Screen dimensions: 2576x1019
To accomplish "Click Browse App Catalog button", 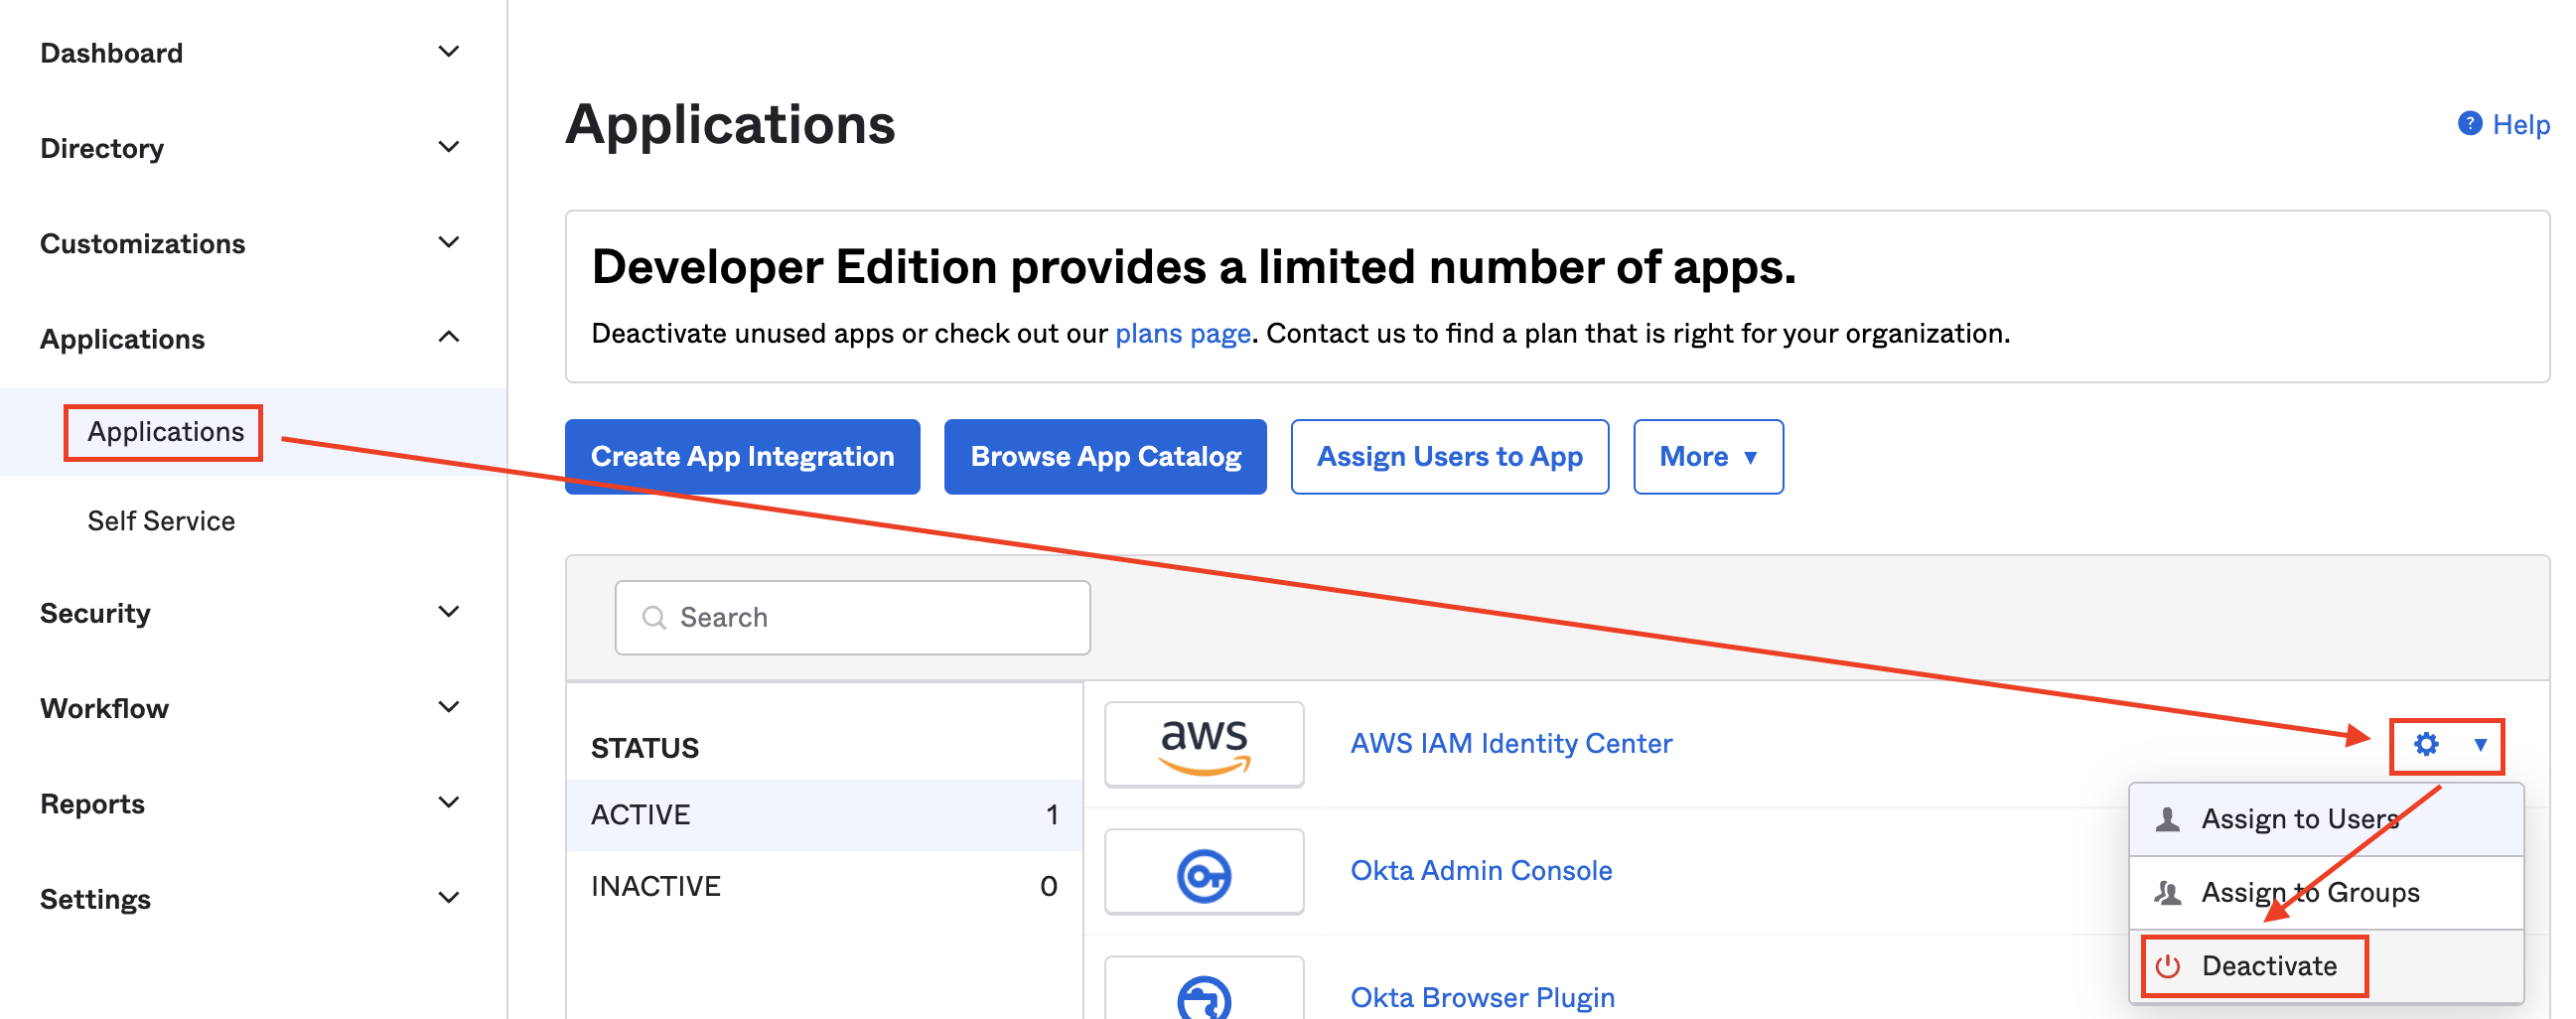I will click(x=1105, y=456).
